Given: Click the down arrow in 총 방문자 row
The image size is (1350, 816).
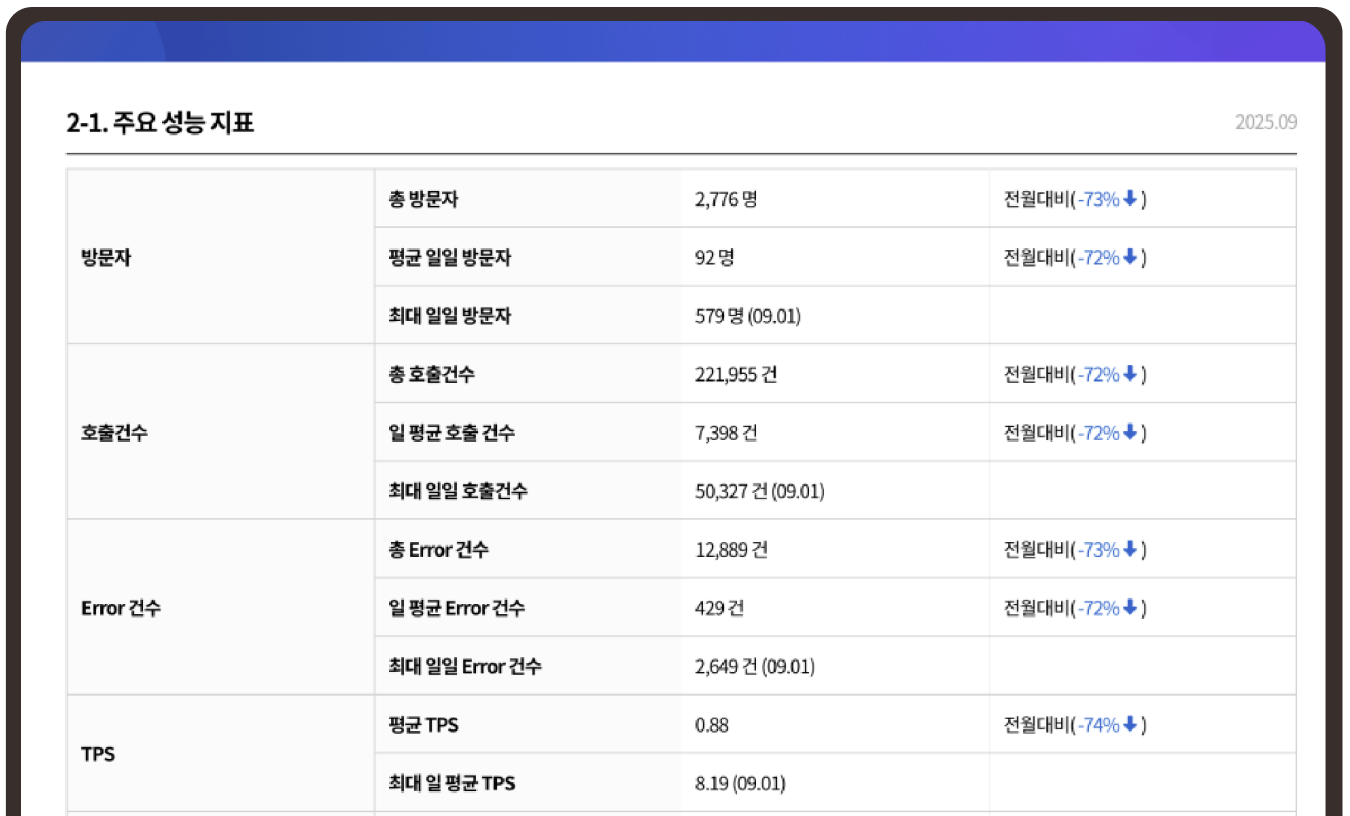Looking at the screenshot, I should click(x=1130, y=199).
